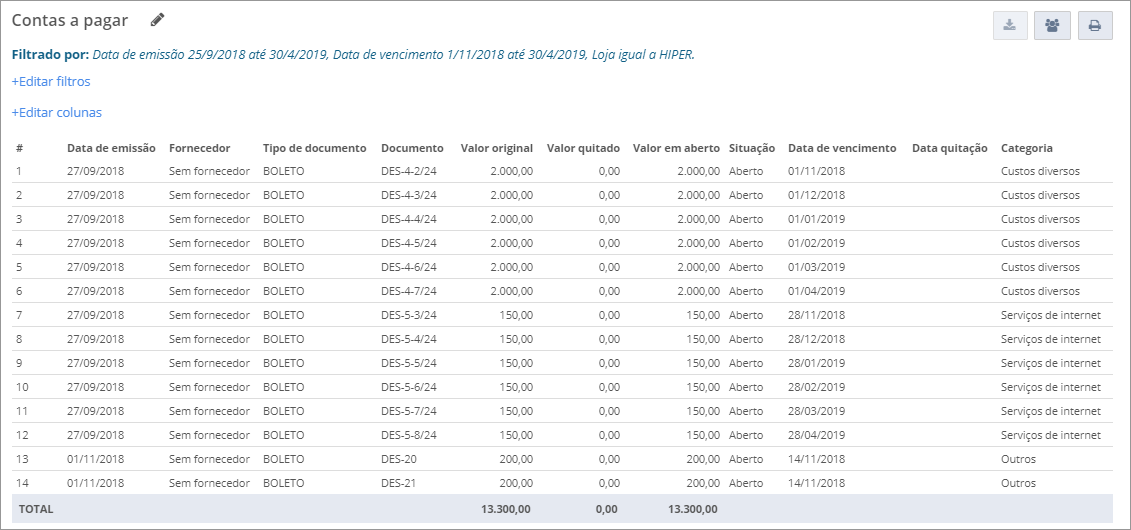
Task: Click the Valor original column header
Action: click(x=497, y=148)
